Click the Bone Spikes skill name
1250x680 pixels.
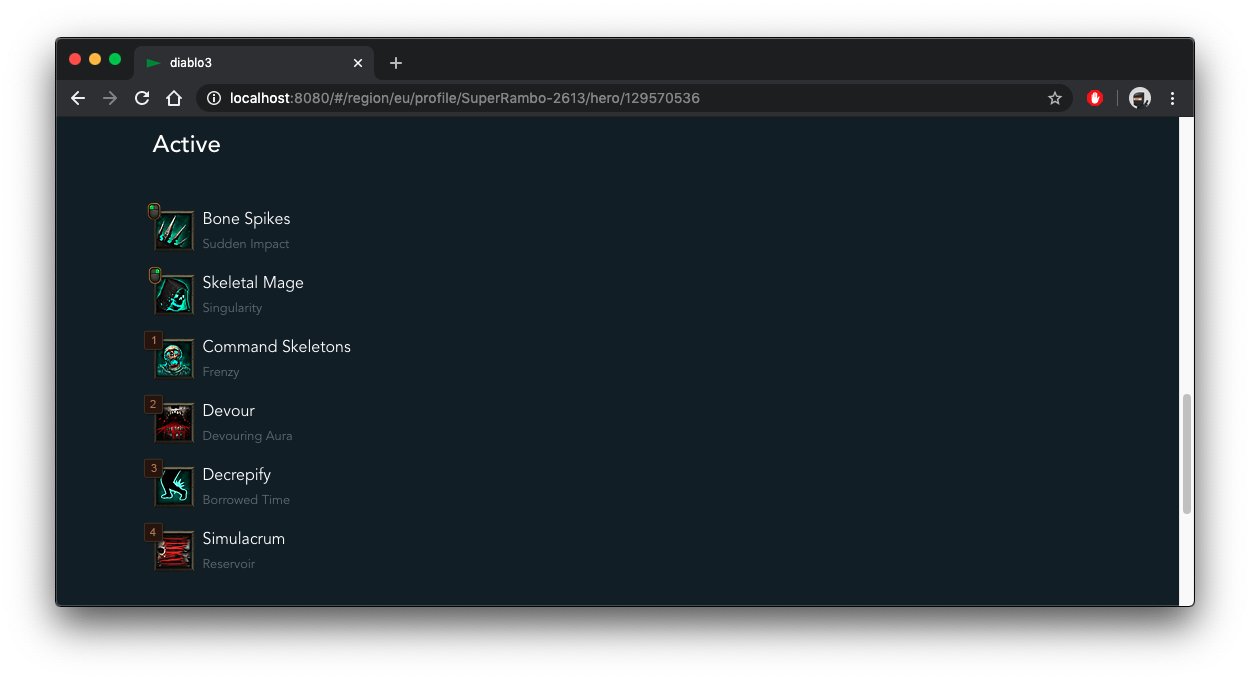point(246,219)
